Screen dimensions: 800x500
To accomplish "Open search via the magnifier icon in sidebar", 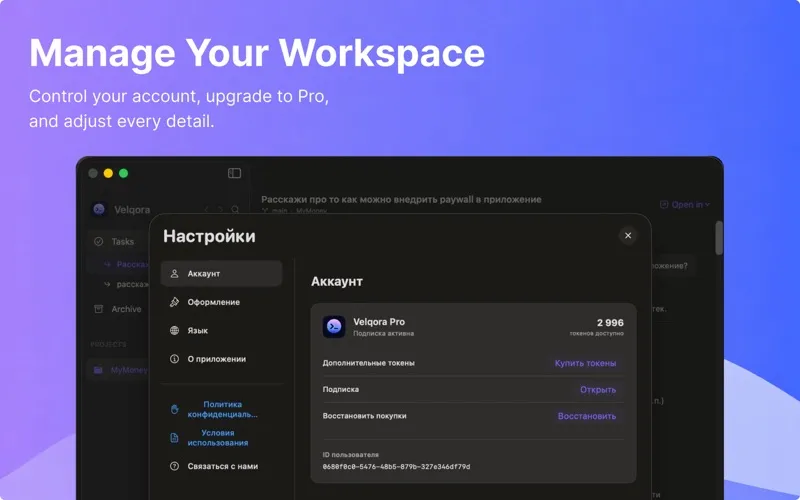I will [235, 210].
